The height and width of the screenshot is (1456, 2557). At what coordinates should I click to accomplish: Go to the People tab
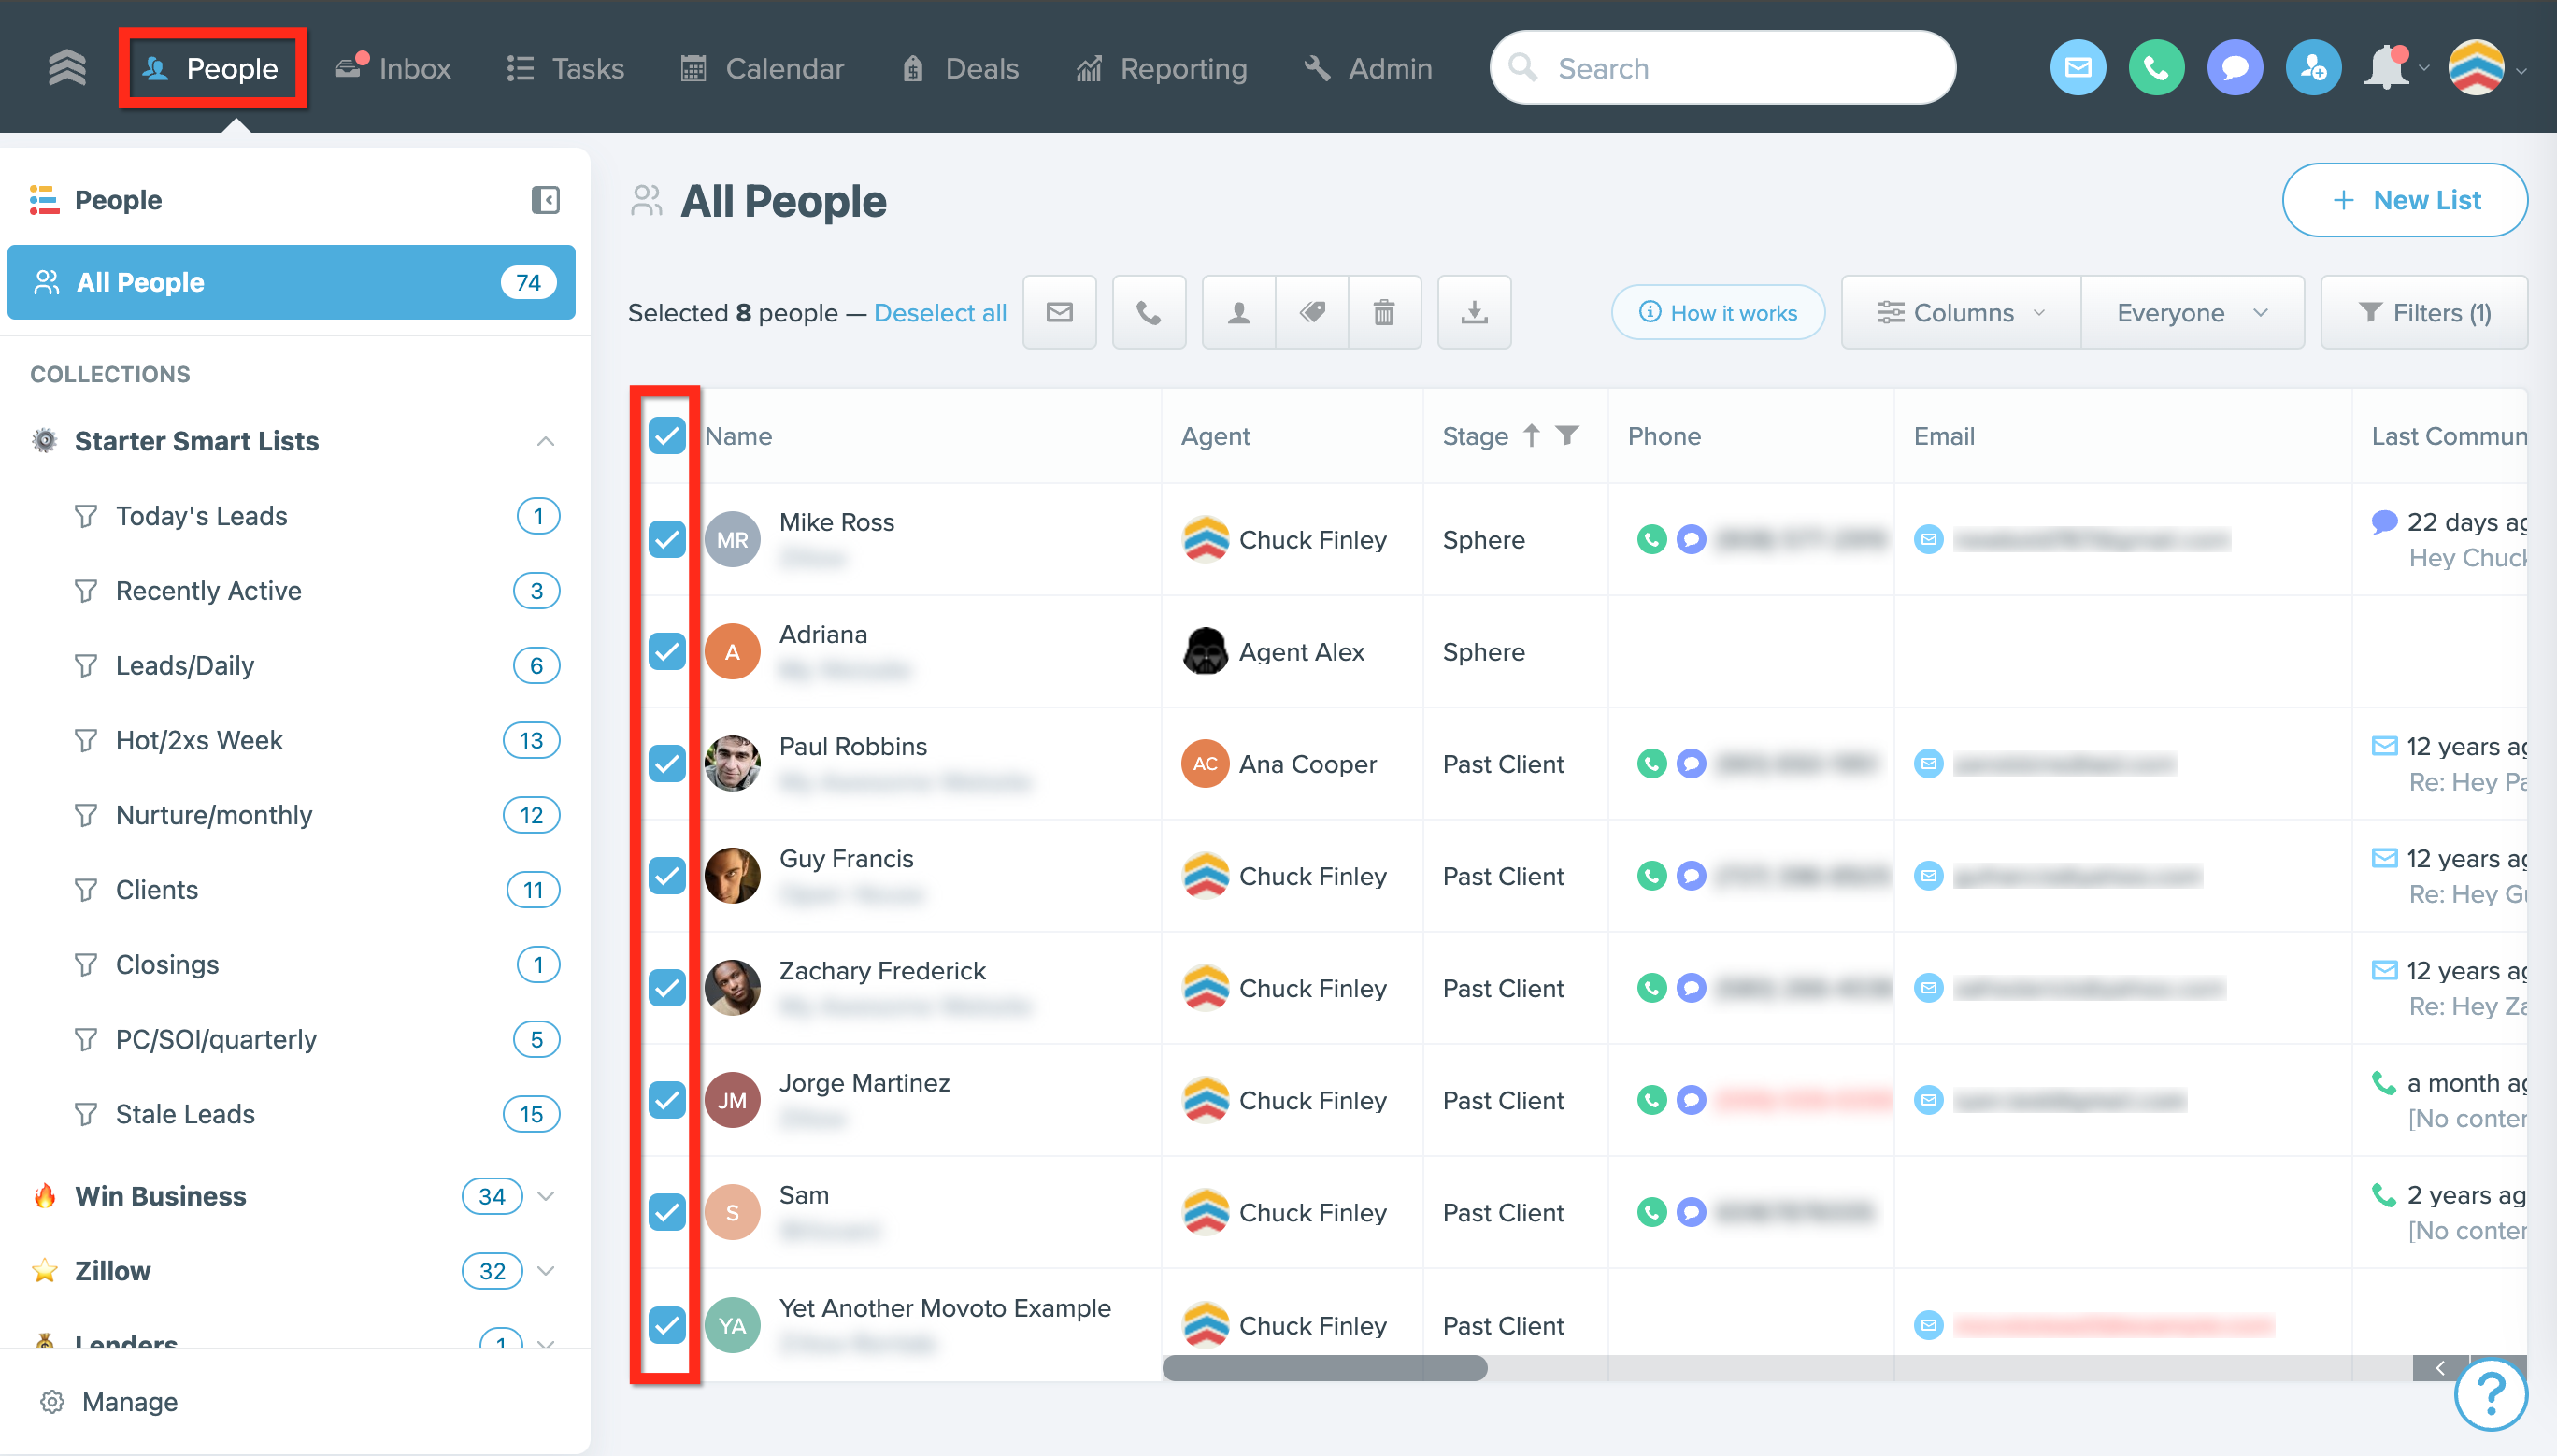pos(212,68)
